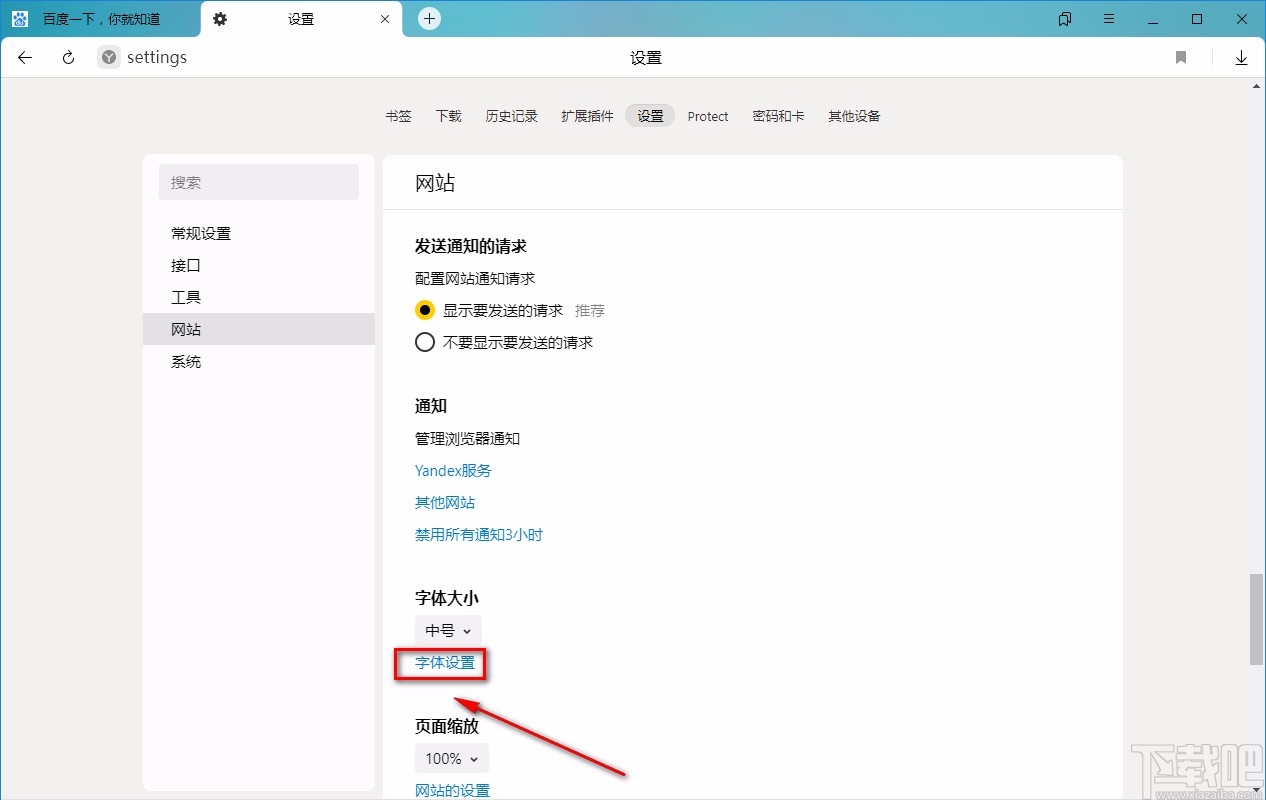Open the settings gear tab dropdown

point(220,18)
